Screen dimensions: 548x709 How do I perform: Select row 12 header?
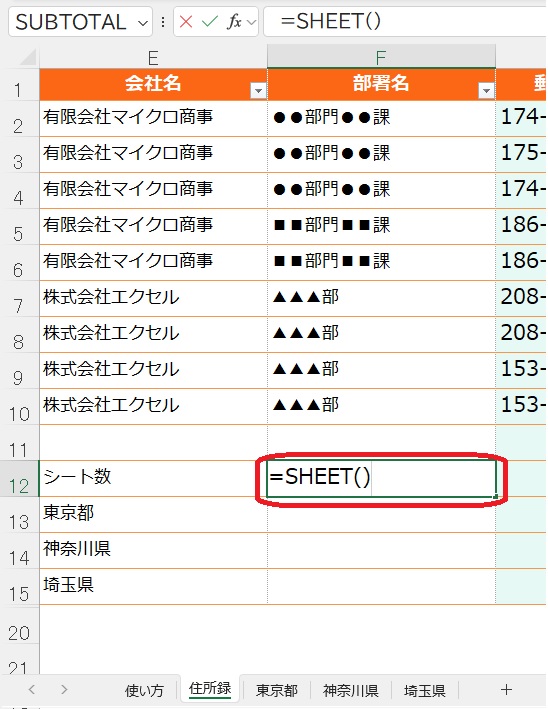(19, 479)
